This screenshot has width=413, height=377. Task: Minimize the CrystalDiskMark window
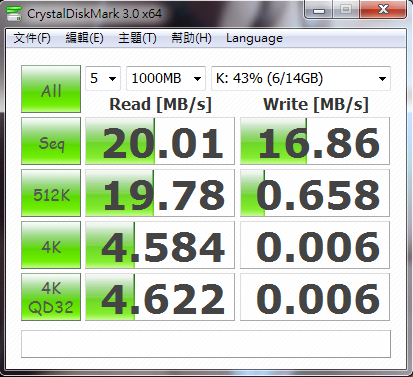[319, 10]
